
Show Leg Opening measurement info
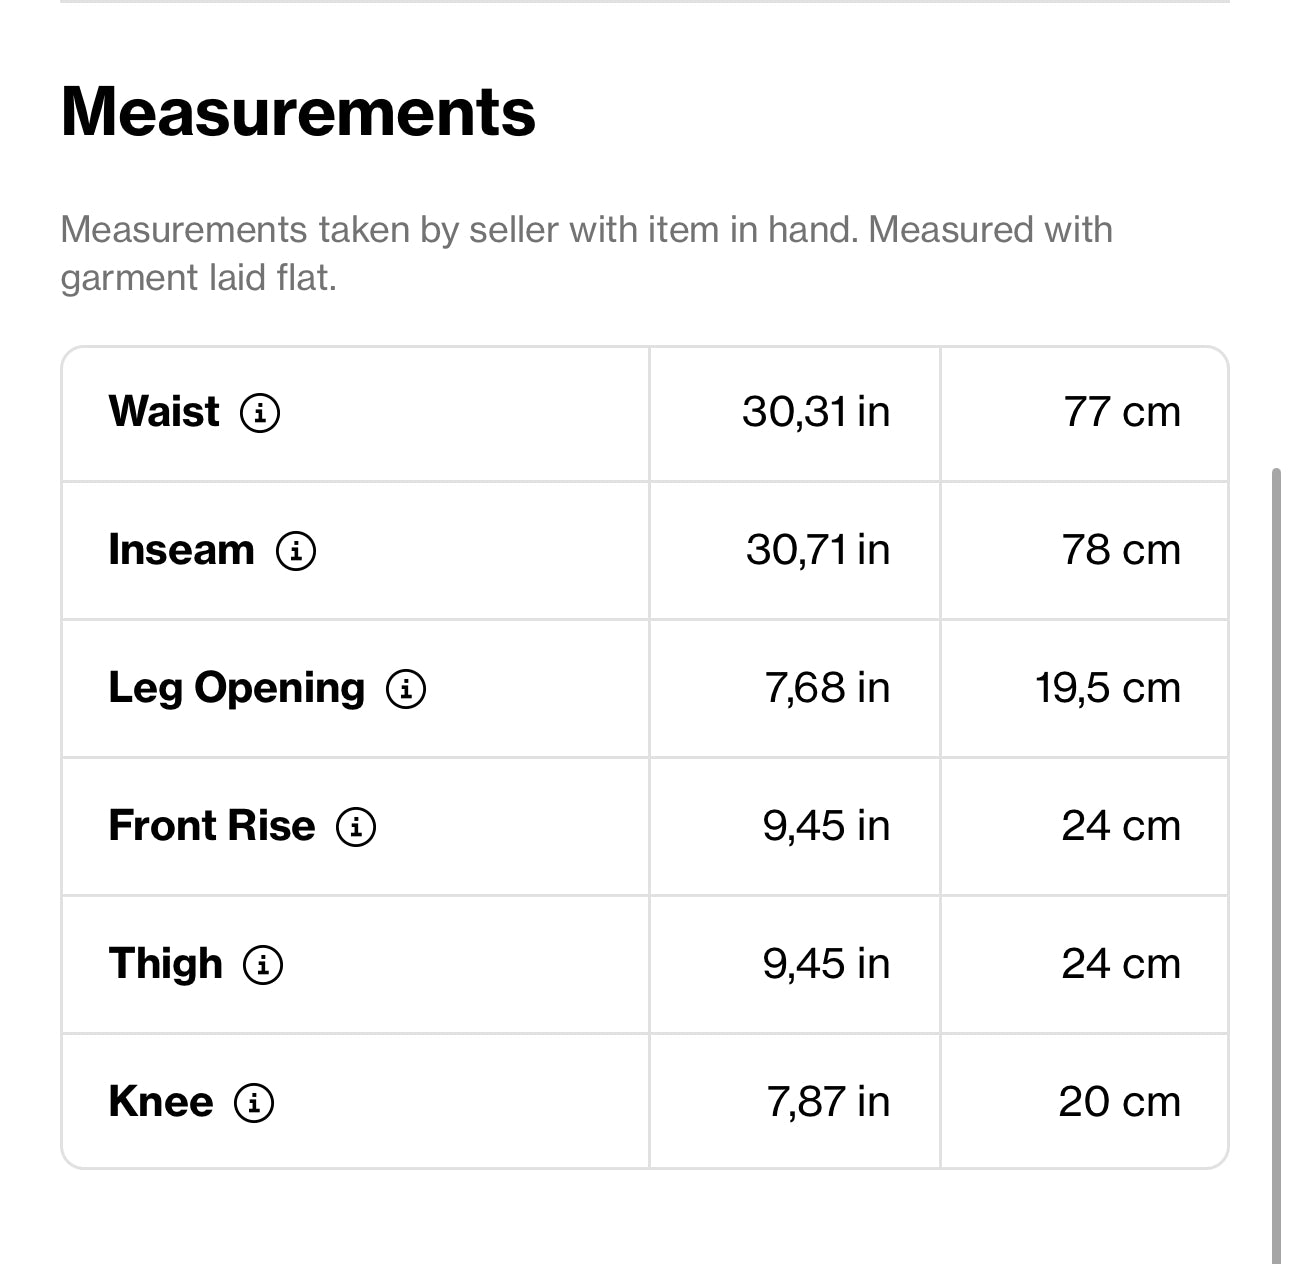pyautogui.click(x=406, y=688)
